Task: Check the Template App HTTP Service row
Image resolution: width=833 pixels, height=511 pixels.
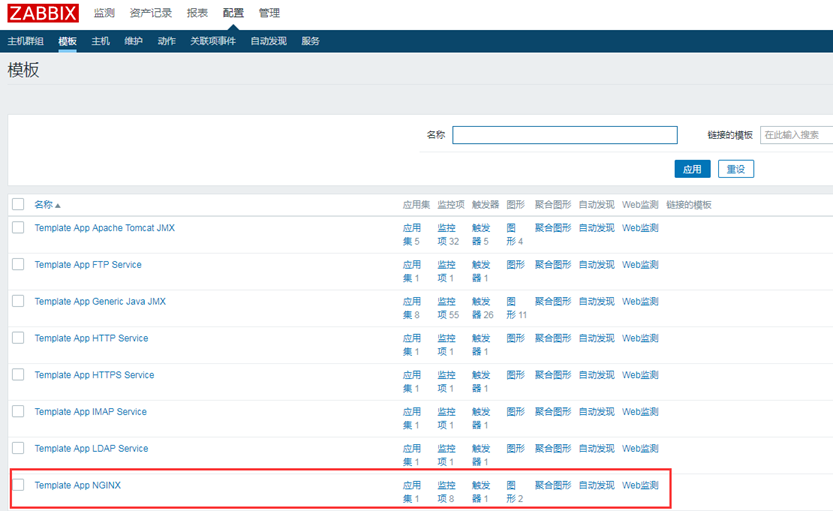Action: tap(18, 337)
